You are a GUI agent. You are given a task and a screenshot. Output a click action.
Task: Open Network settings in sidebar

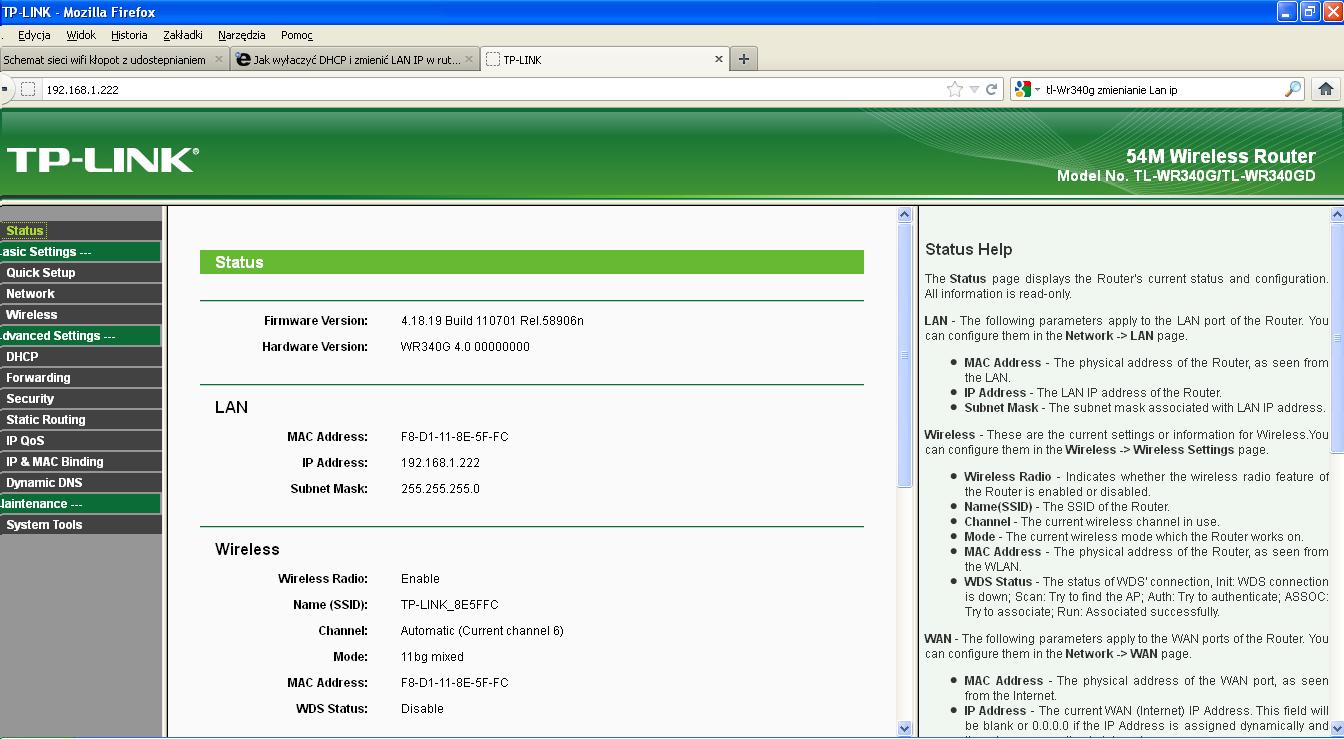pyautogui.click(x=30, y=293)
